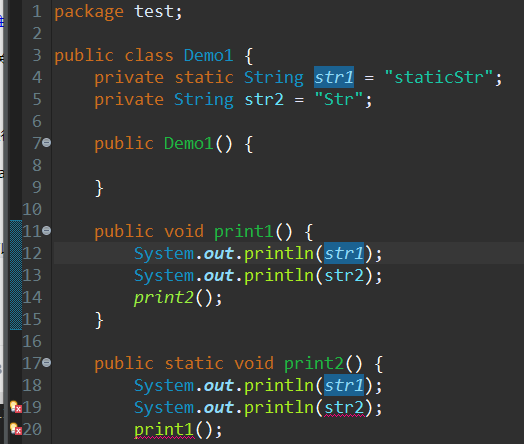Click the highlighted str1 declaration on line 4

[x=334, y=77]
